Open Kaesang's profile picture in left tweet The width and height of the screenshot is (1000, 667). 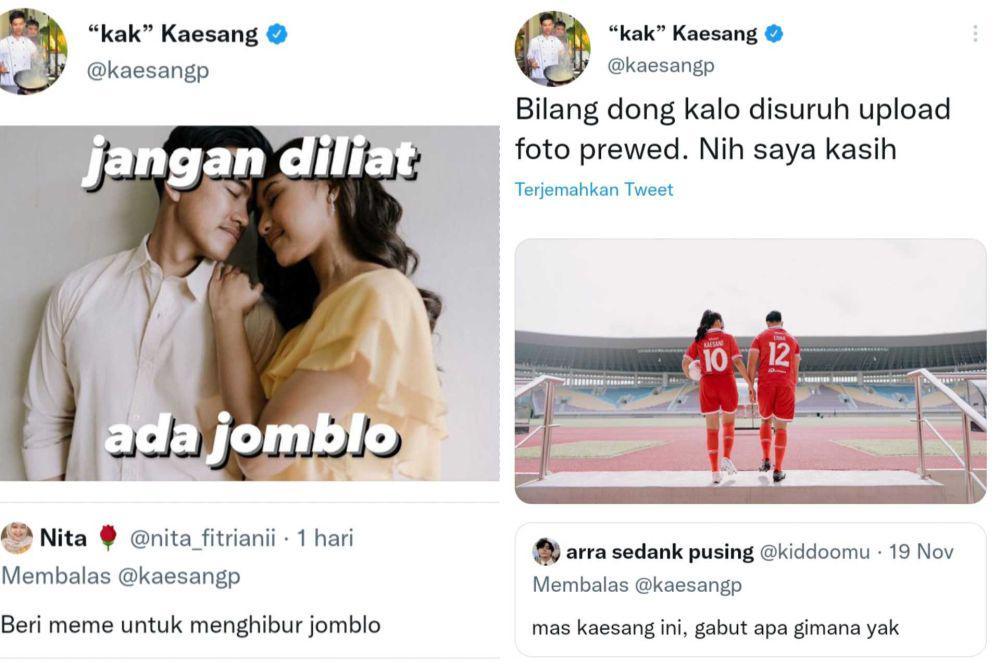point(32,51)
